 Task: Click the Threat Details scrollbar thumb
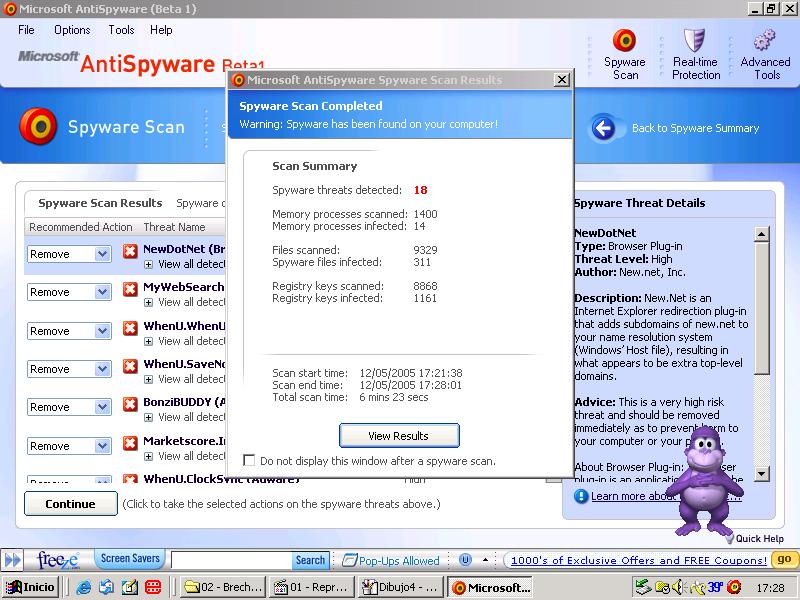(x=761, y=308)
